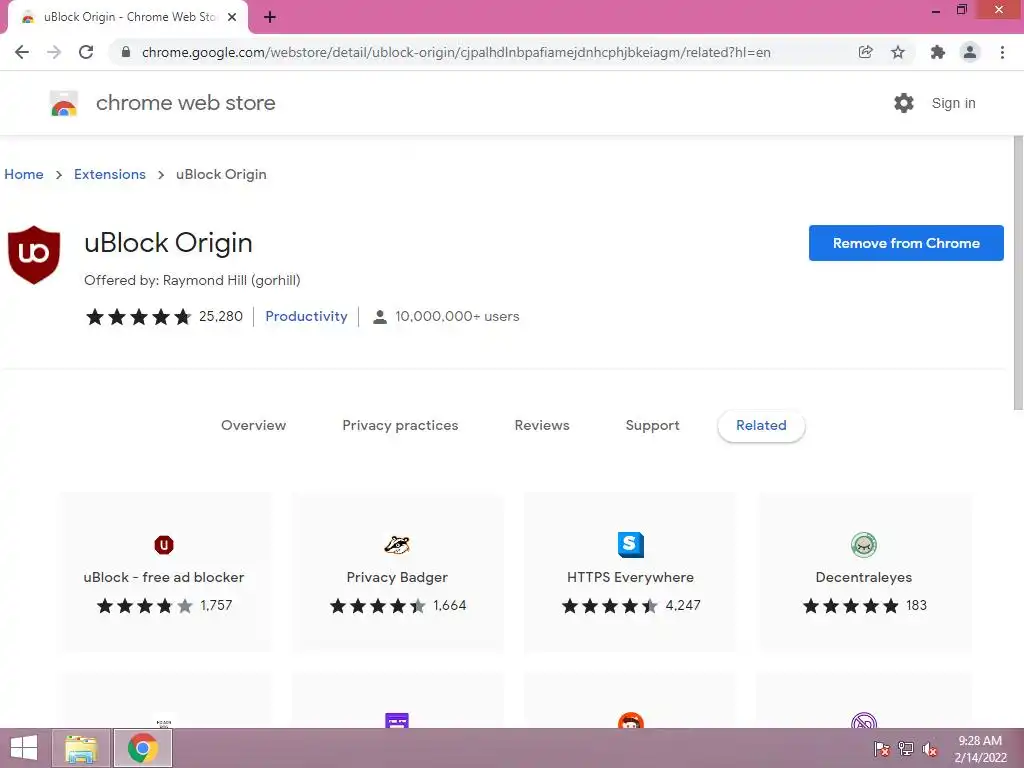Click the five-star rating of uBlock Origin
Image resolution: width=1024 pixels, height=768 pixels.
[138, 317]
